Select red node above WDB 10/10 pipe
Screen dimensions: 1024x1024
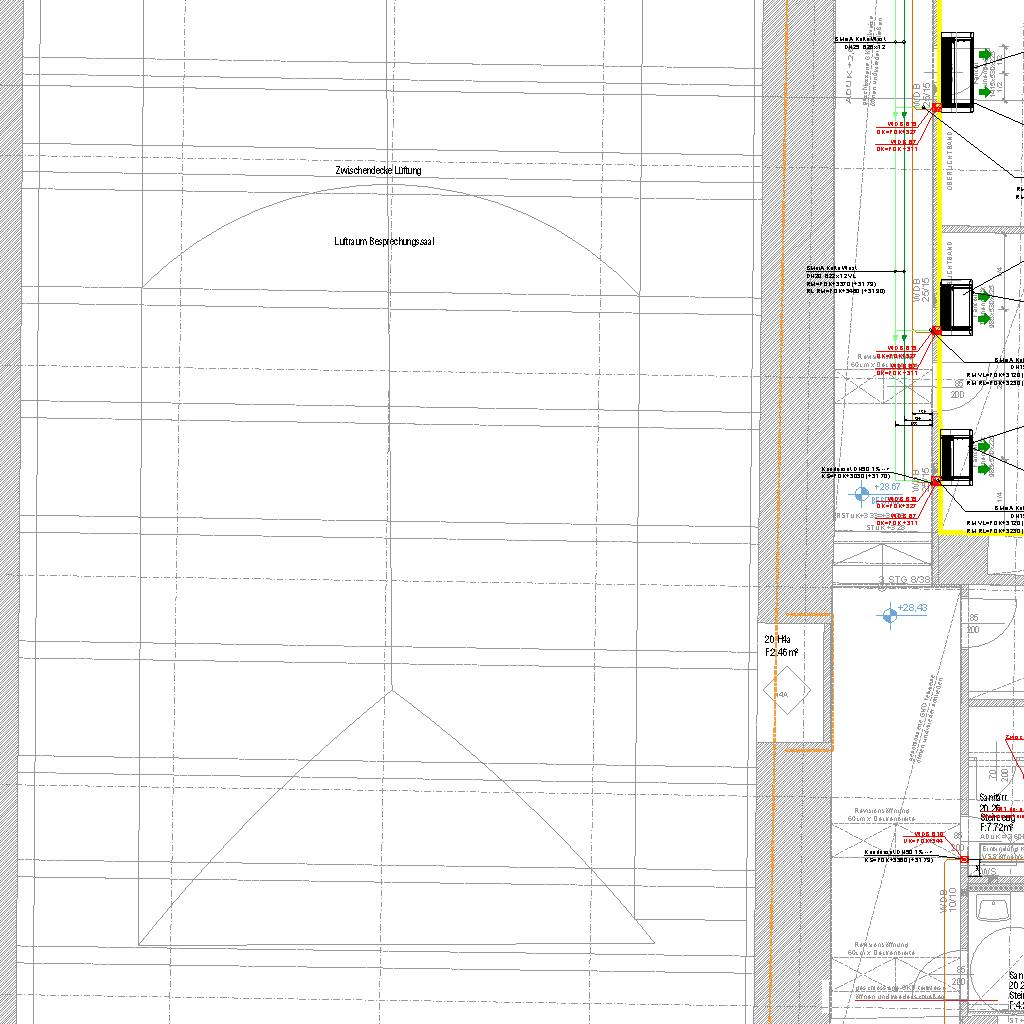pyautogui.click(x=964, y=859)
